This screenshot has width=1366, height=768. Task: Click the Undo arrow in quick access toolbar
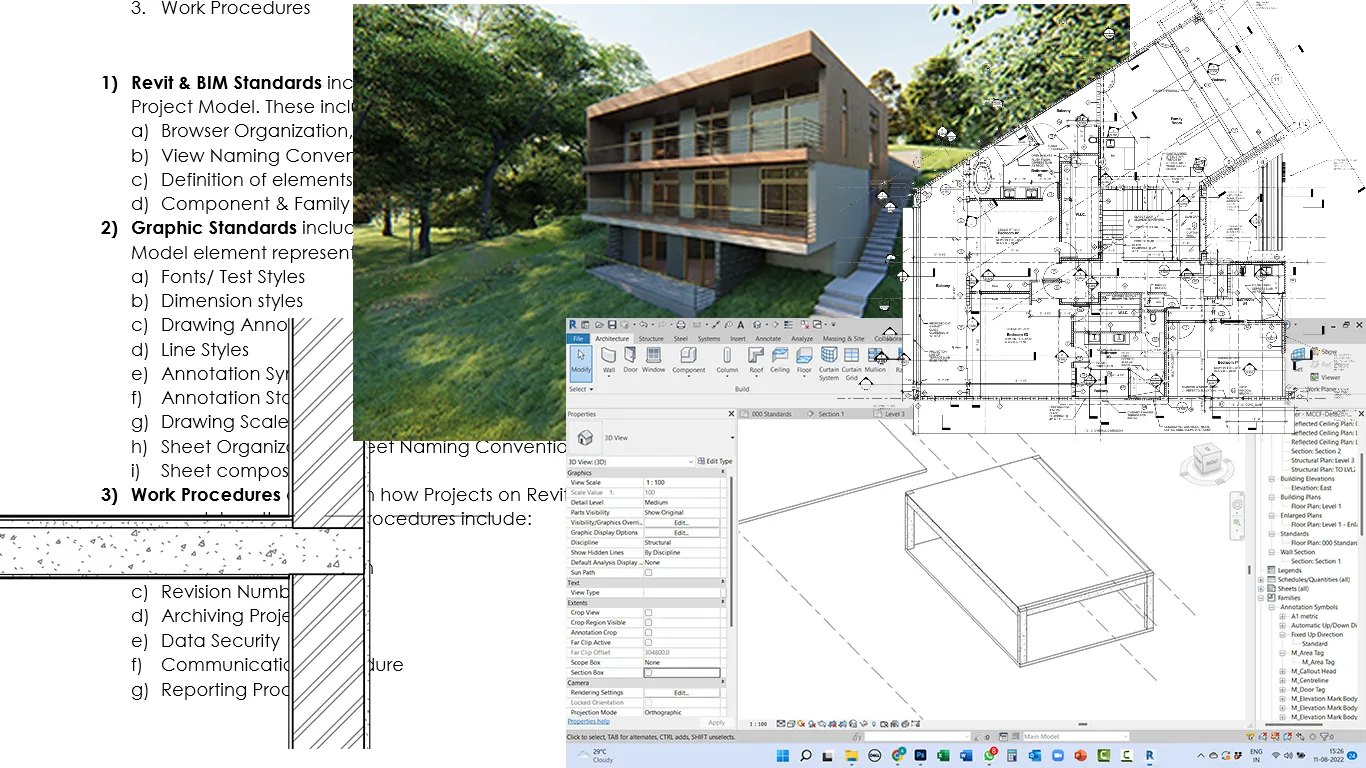644,325
